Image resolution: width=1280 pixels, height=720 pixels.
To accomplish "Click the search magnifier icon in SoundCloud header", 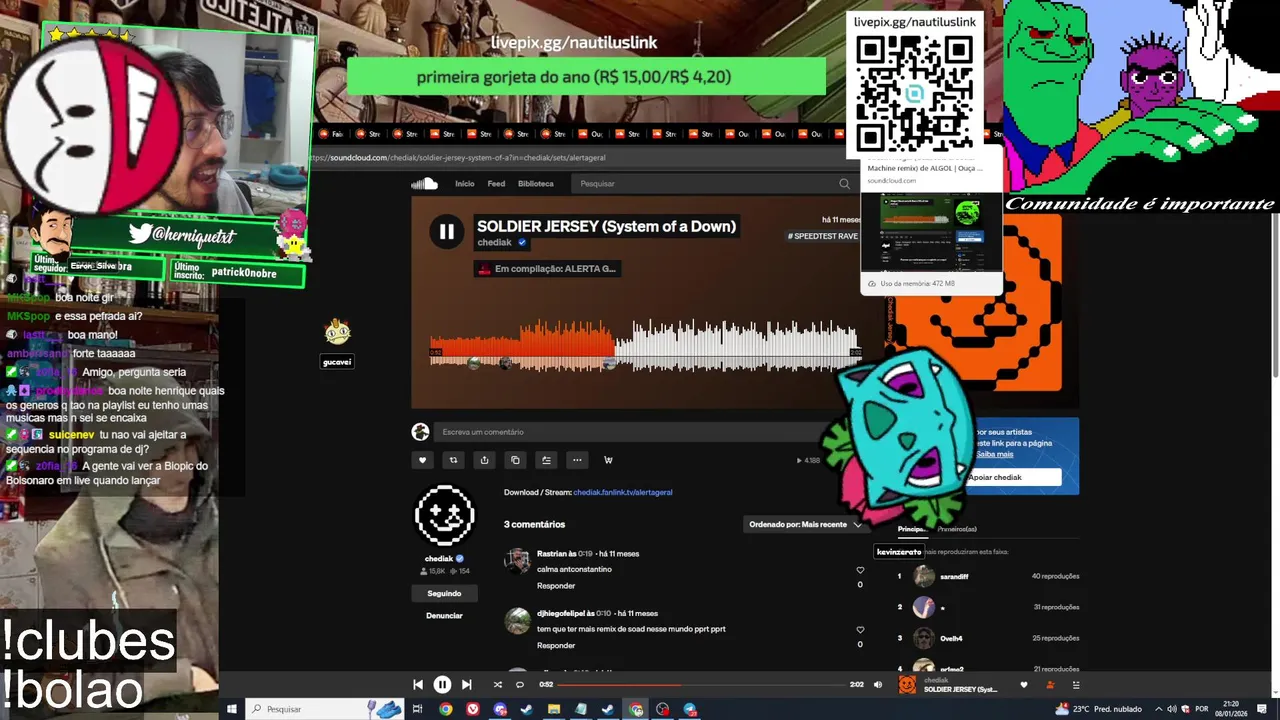I will (844, 184).
